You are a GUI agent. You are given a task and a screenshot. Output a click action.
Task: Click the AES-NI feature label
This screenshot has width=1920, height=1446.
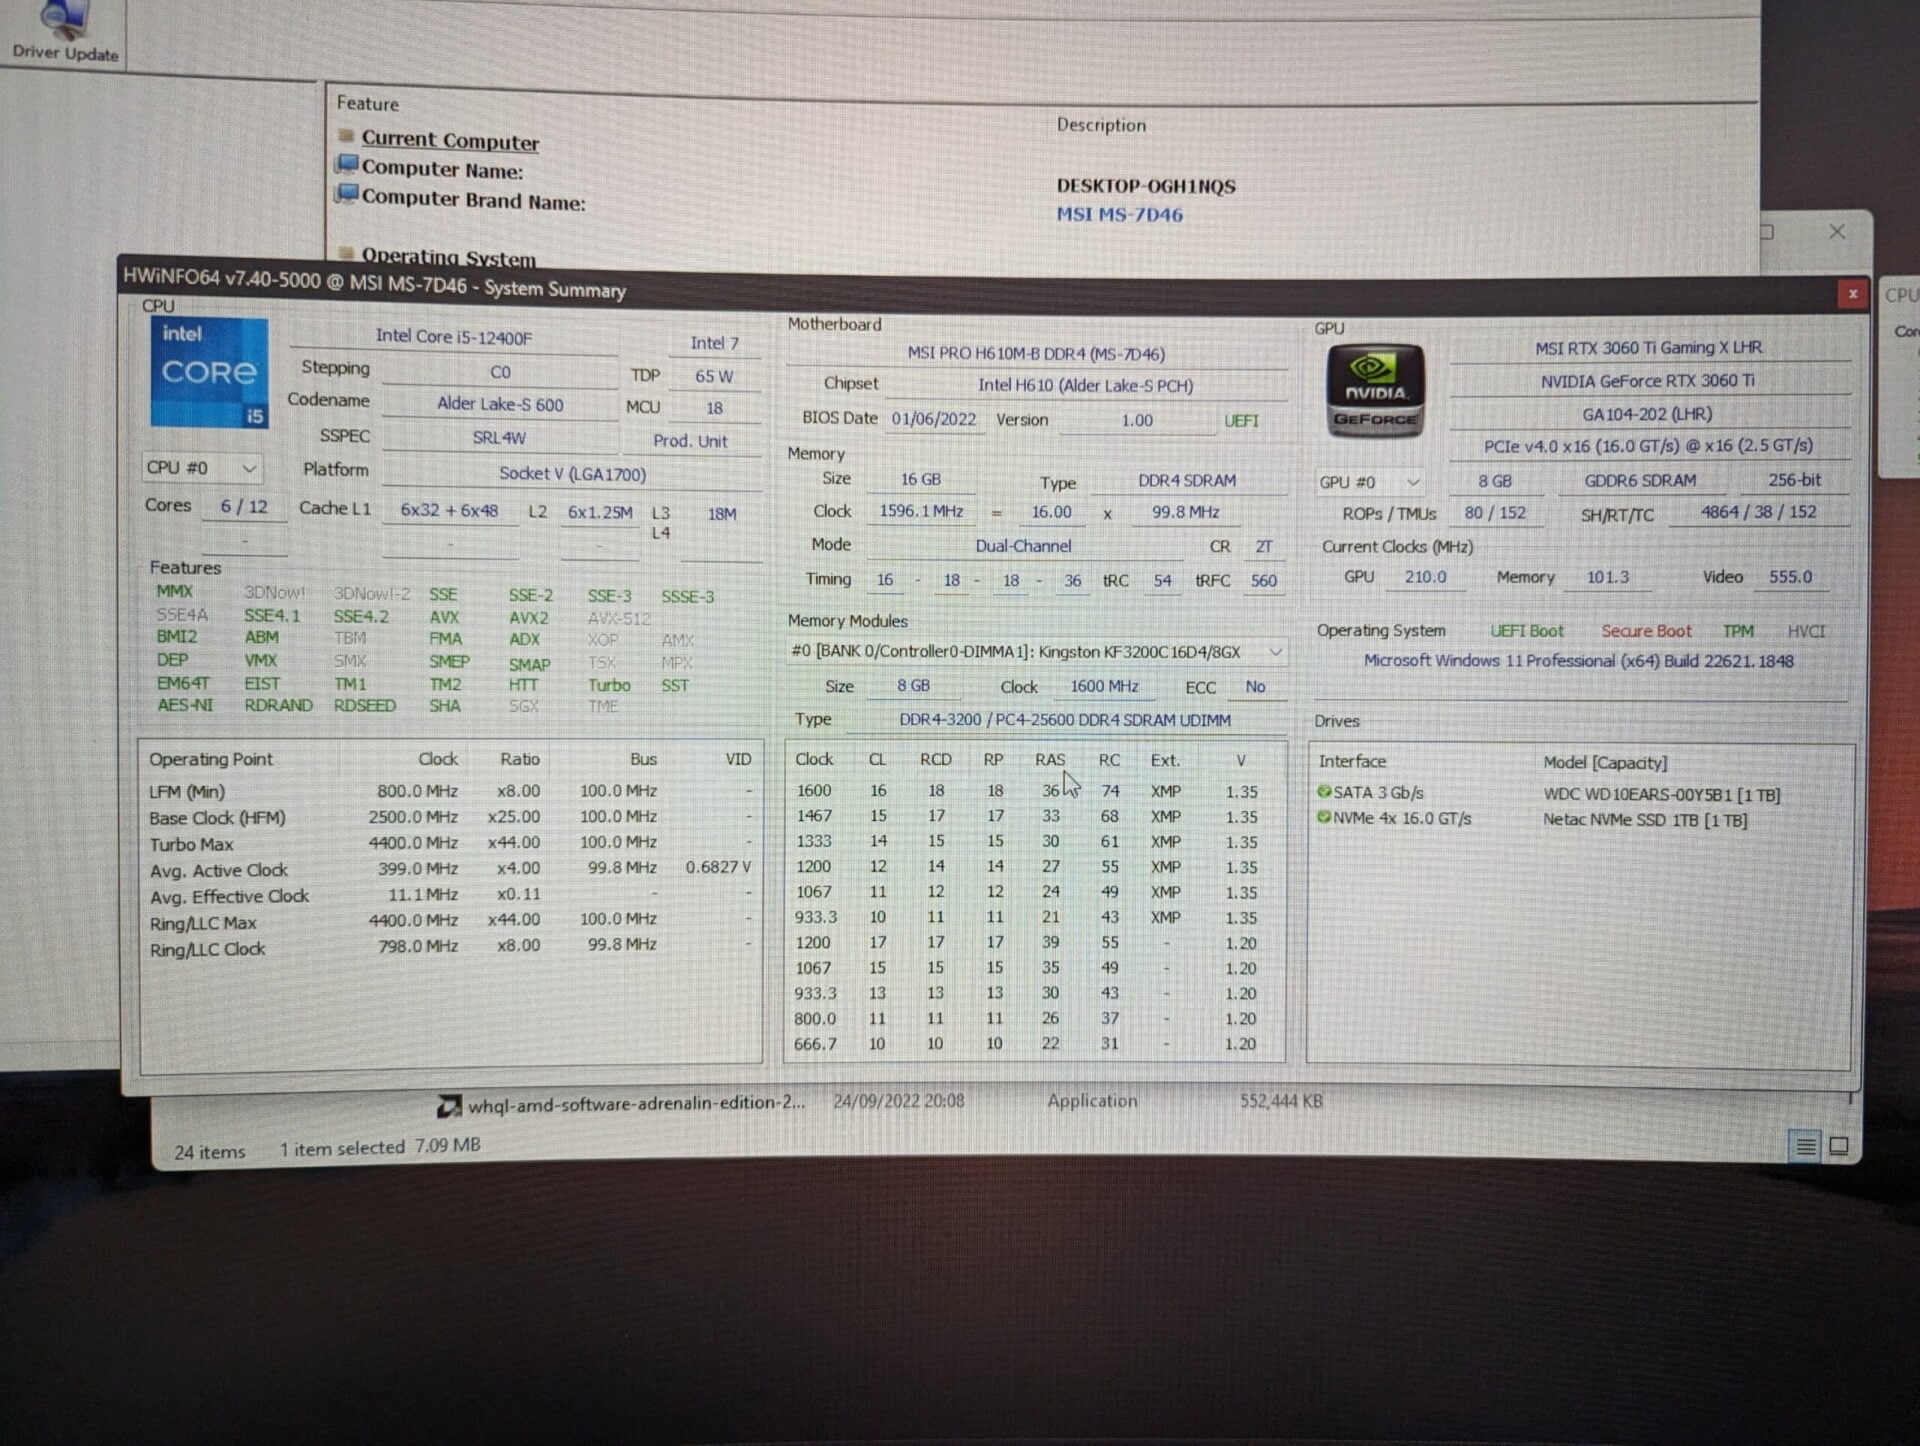(185, 705)
